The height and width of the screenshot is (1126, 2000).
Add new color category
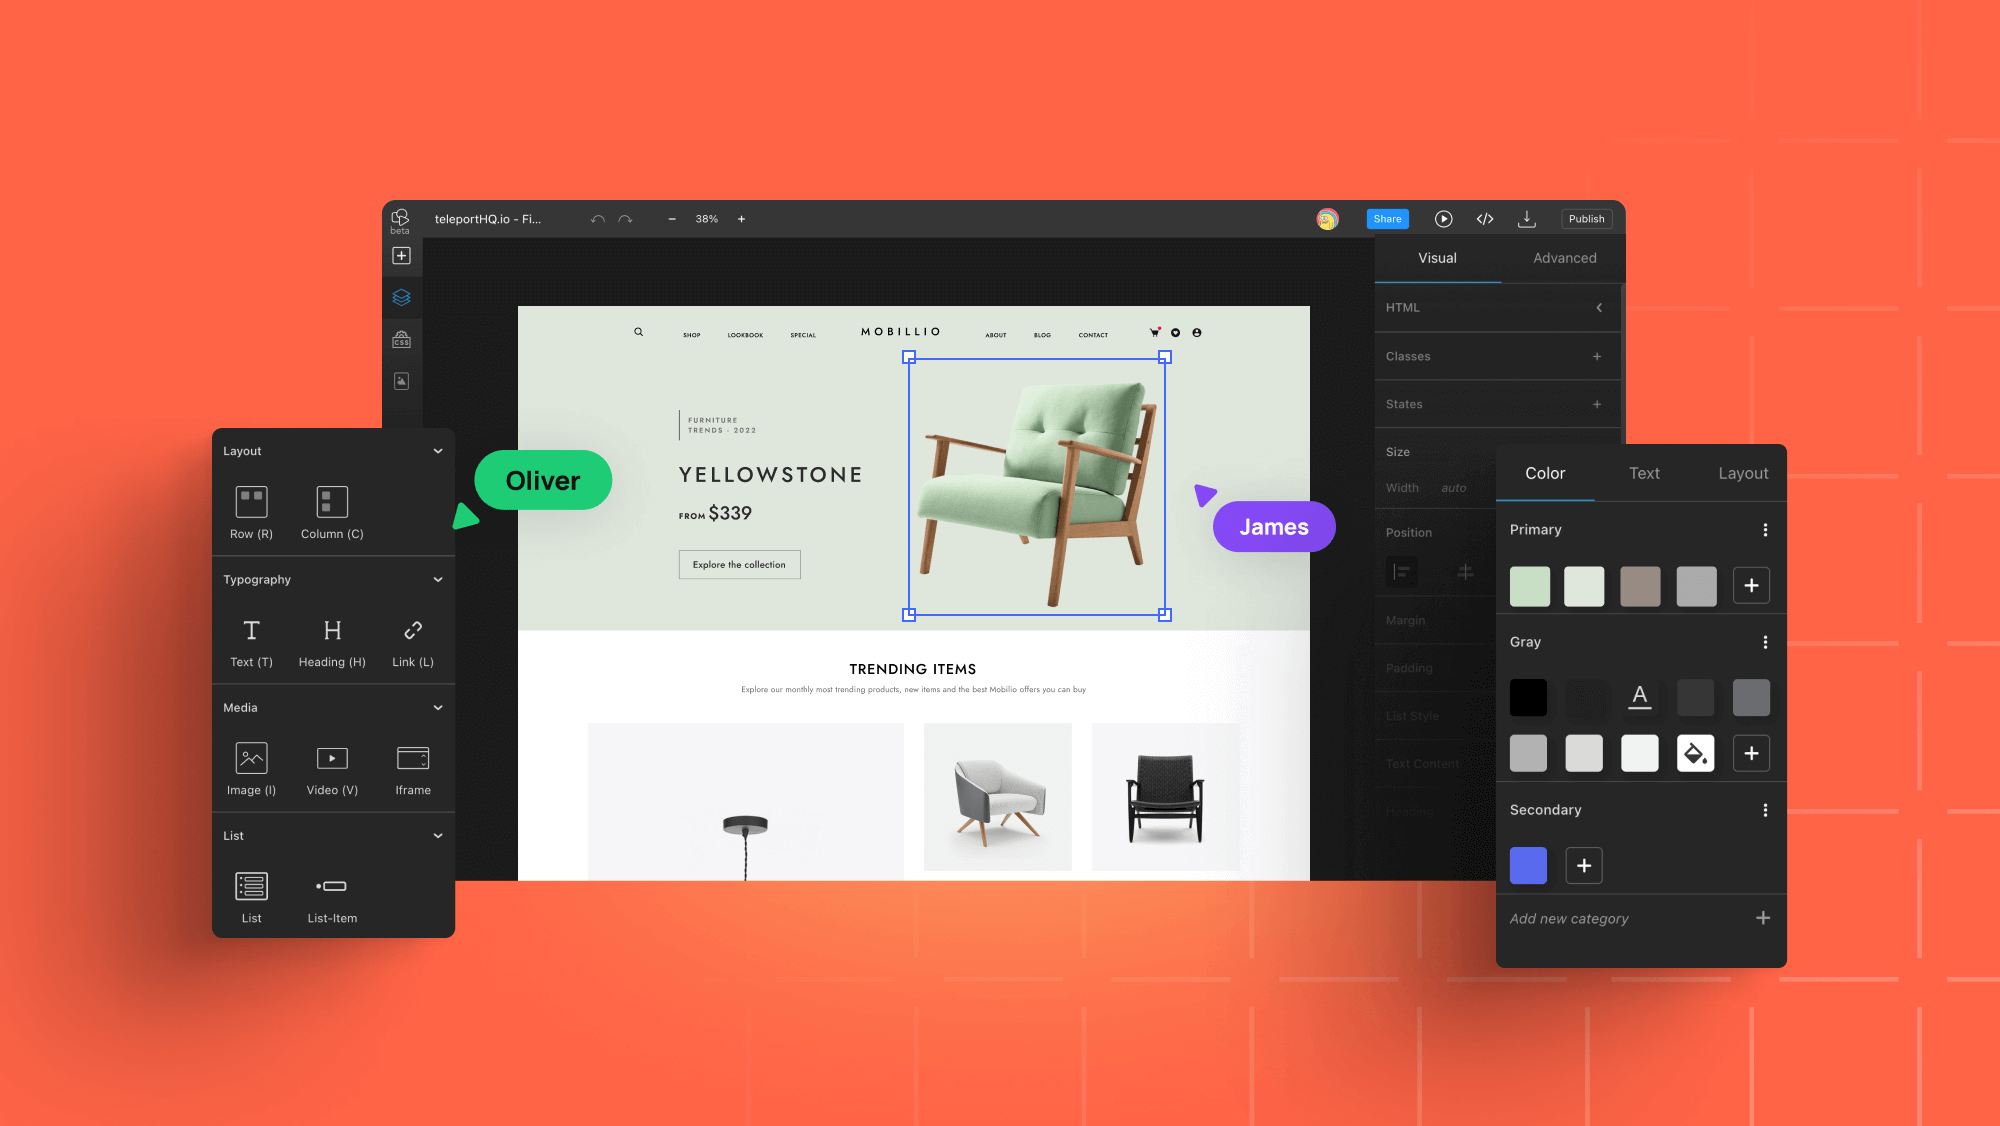click(1762, 919)
